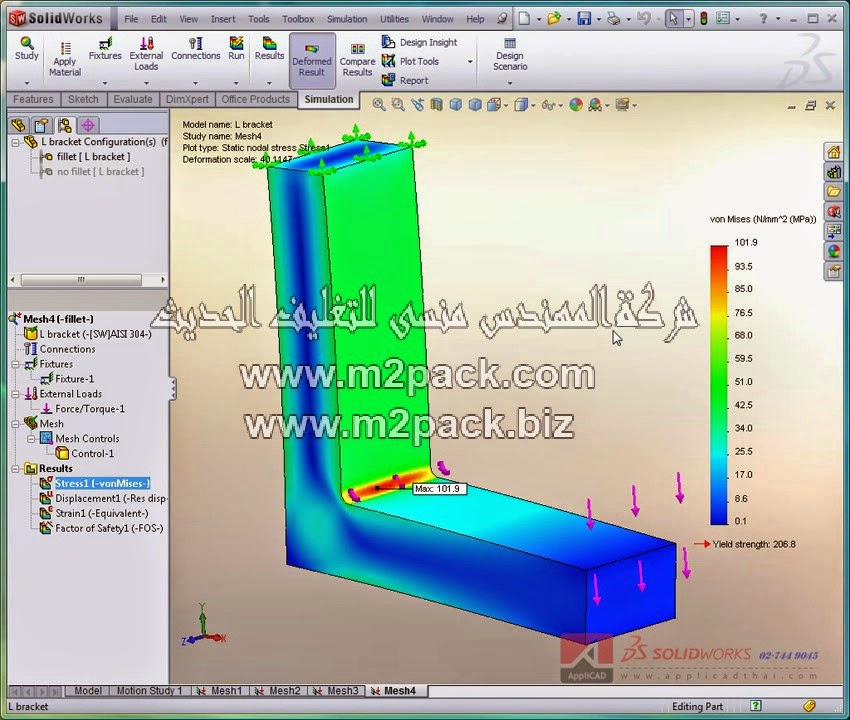The image size is (850, 720).
Task: Open the Fixtures tool
Action: pyautogui.click(x=105, y=48)
